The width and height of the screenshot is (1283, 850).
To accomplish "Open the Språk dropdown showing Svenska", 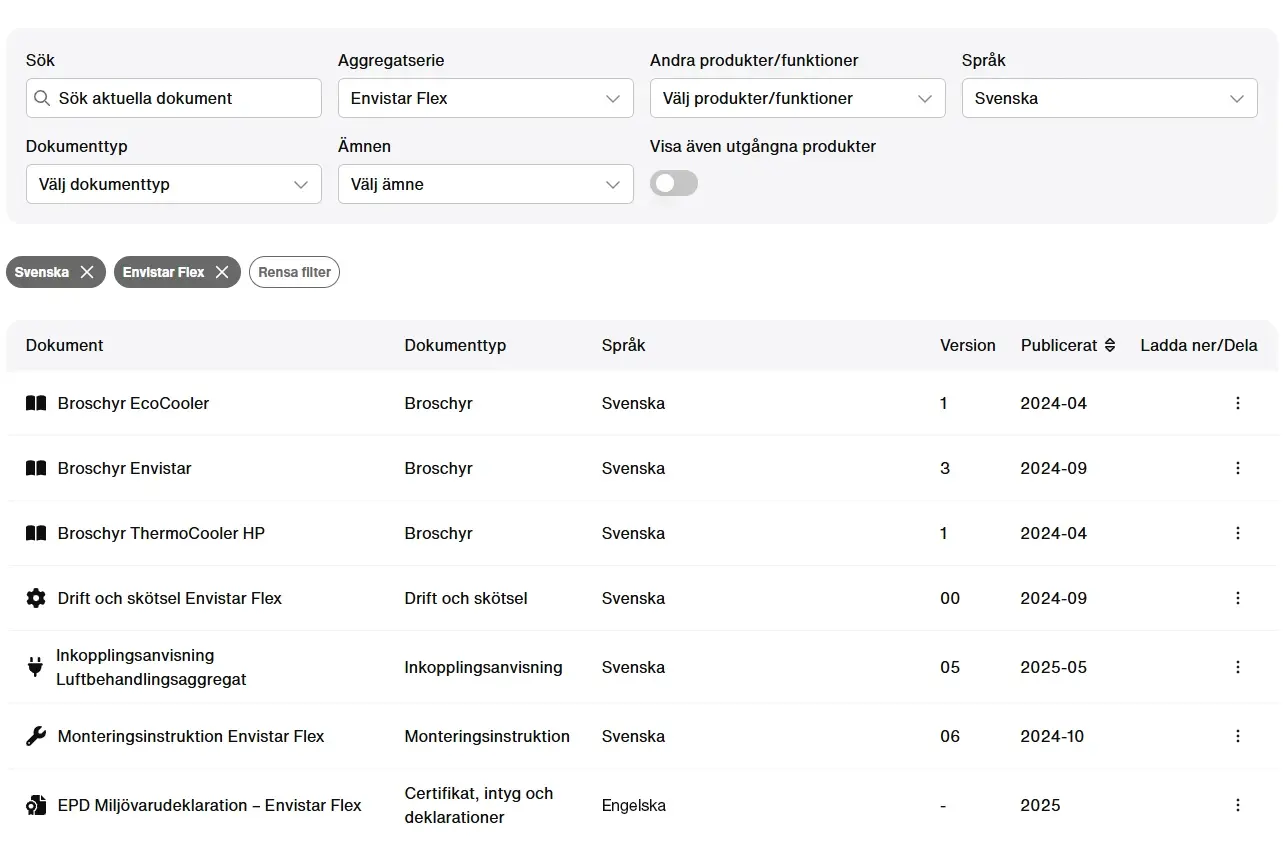I will pyautogui.click(x=1109, y=98).
